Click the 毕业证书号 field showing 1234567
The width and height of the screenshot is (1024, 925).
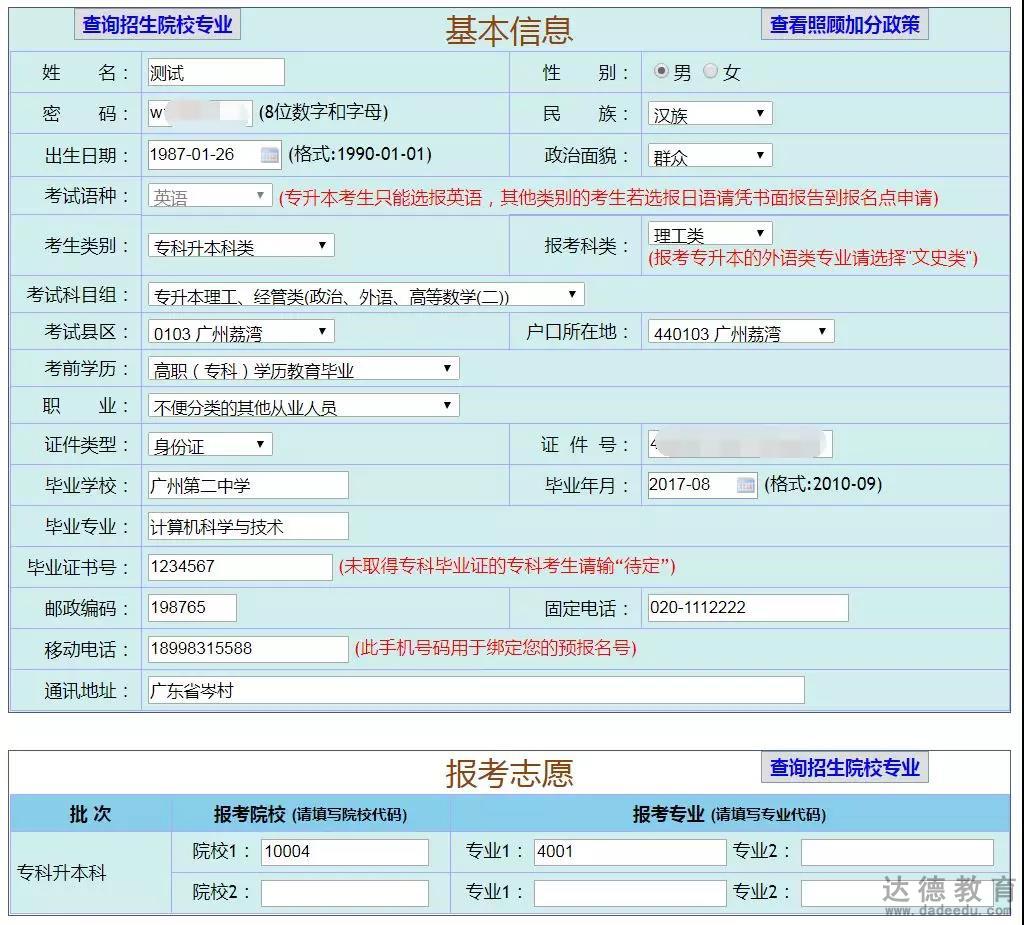pos(240,566)
